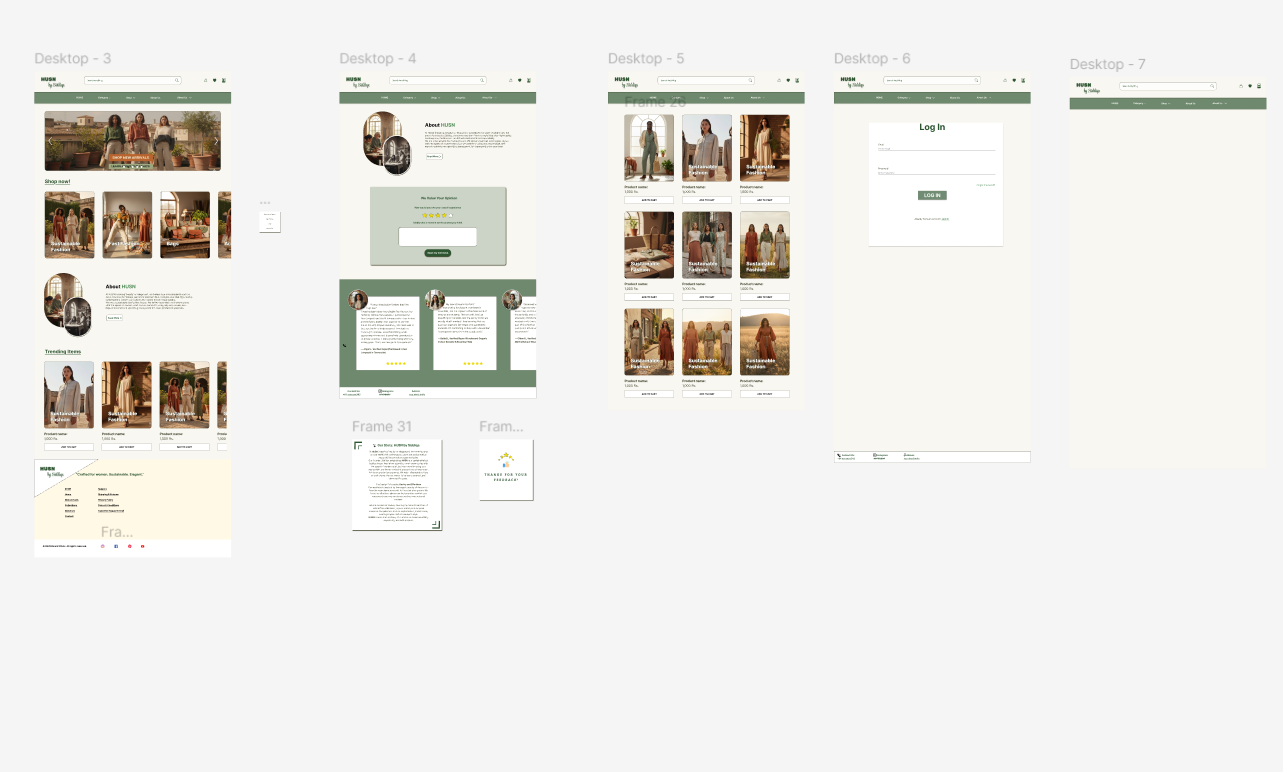The width and height of the screenshot is (1283, 772).
Task: Click the first rating star in feedback form
Action: point(424,215)
